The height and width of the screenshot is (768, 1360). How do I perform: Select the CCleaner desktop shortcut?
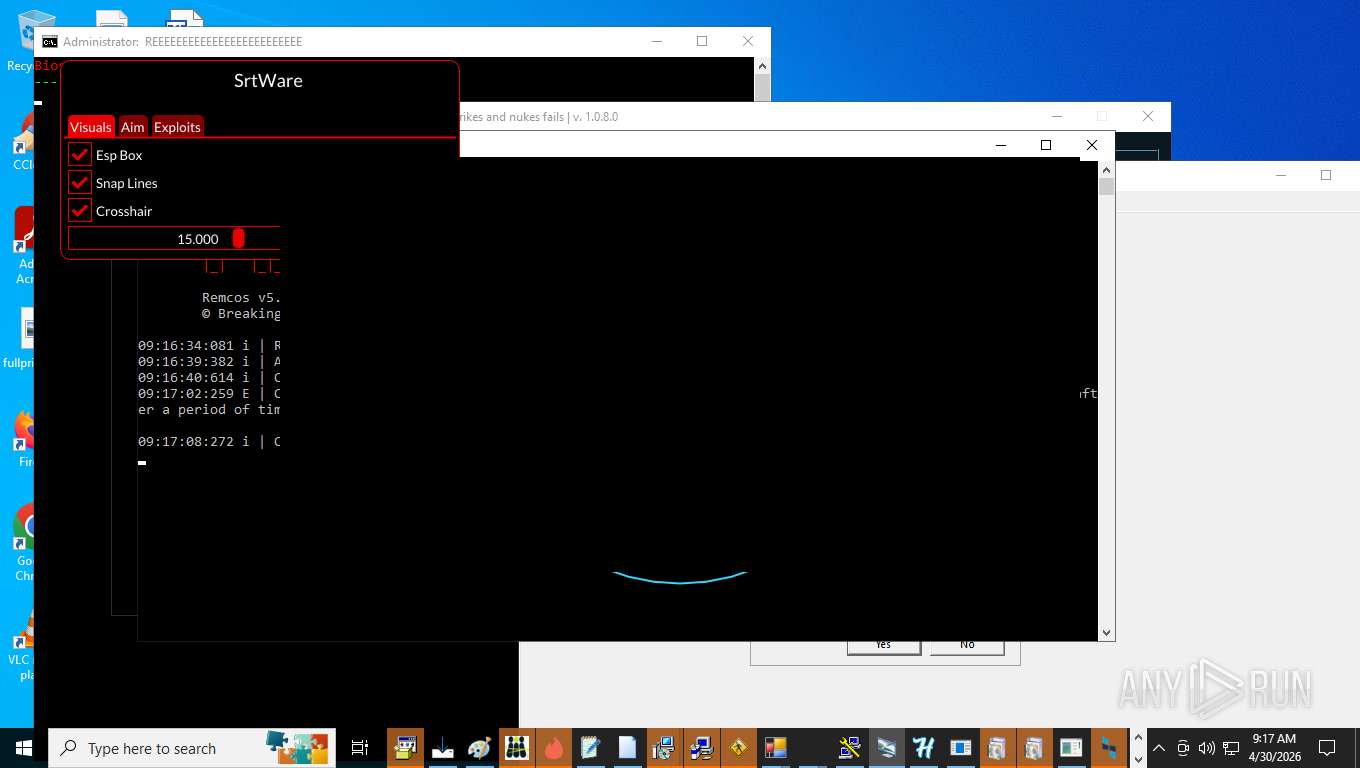24,140
